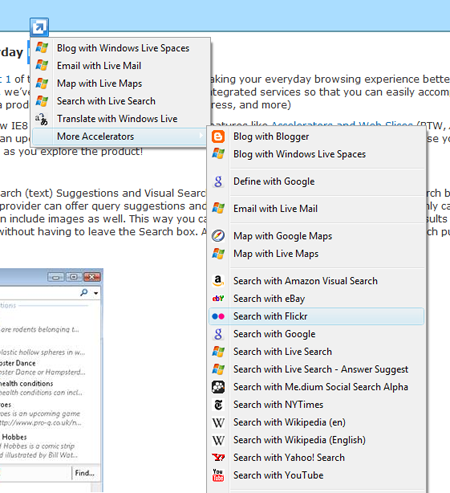Click Windows icon beside Search with Live Search in first menu

point(42,101)
